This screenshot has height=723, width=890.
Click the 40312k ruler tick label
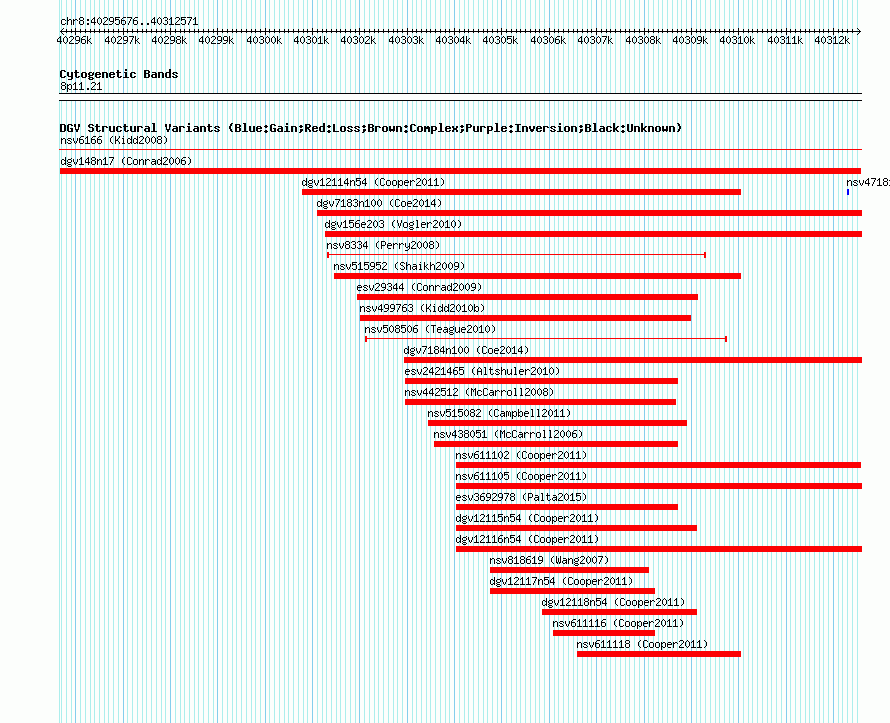coord(832,40)
